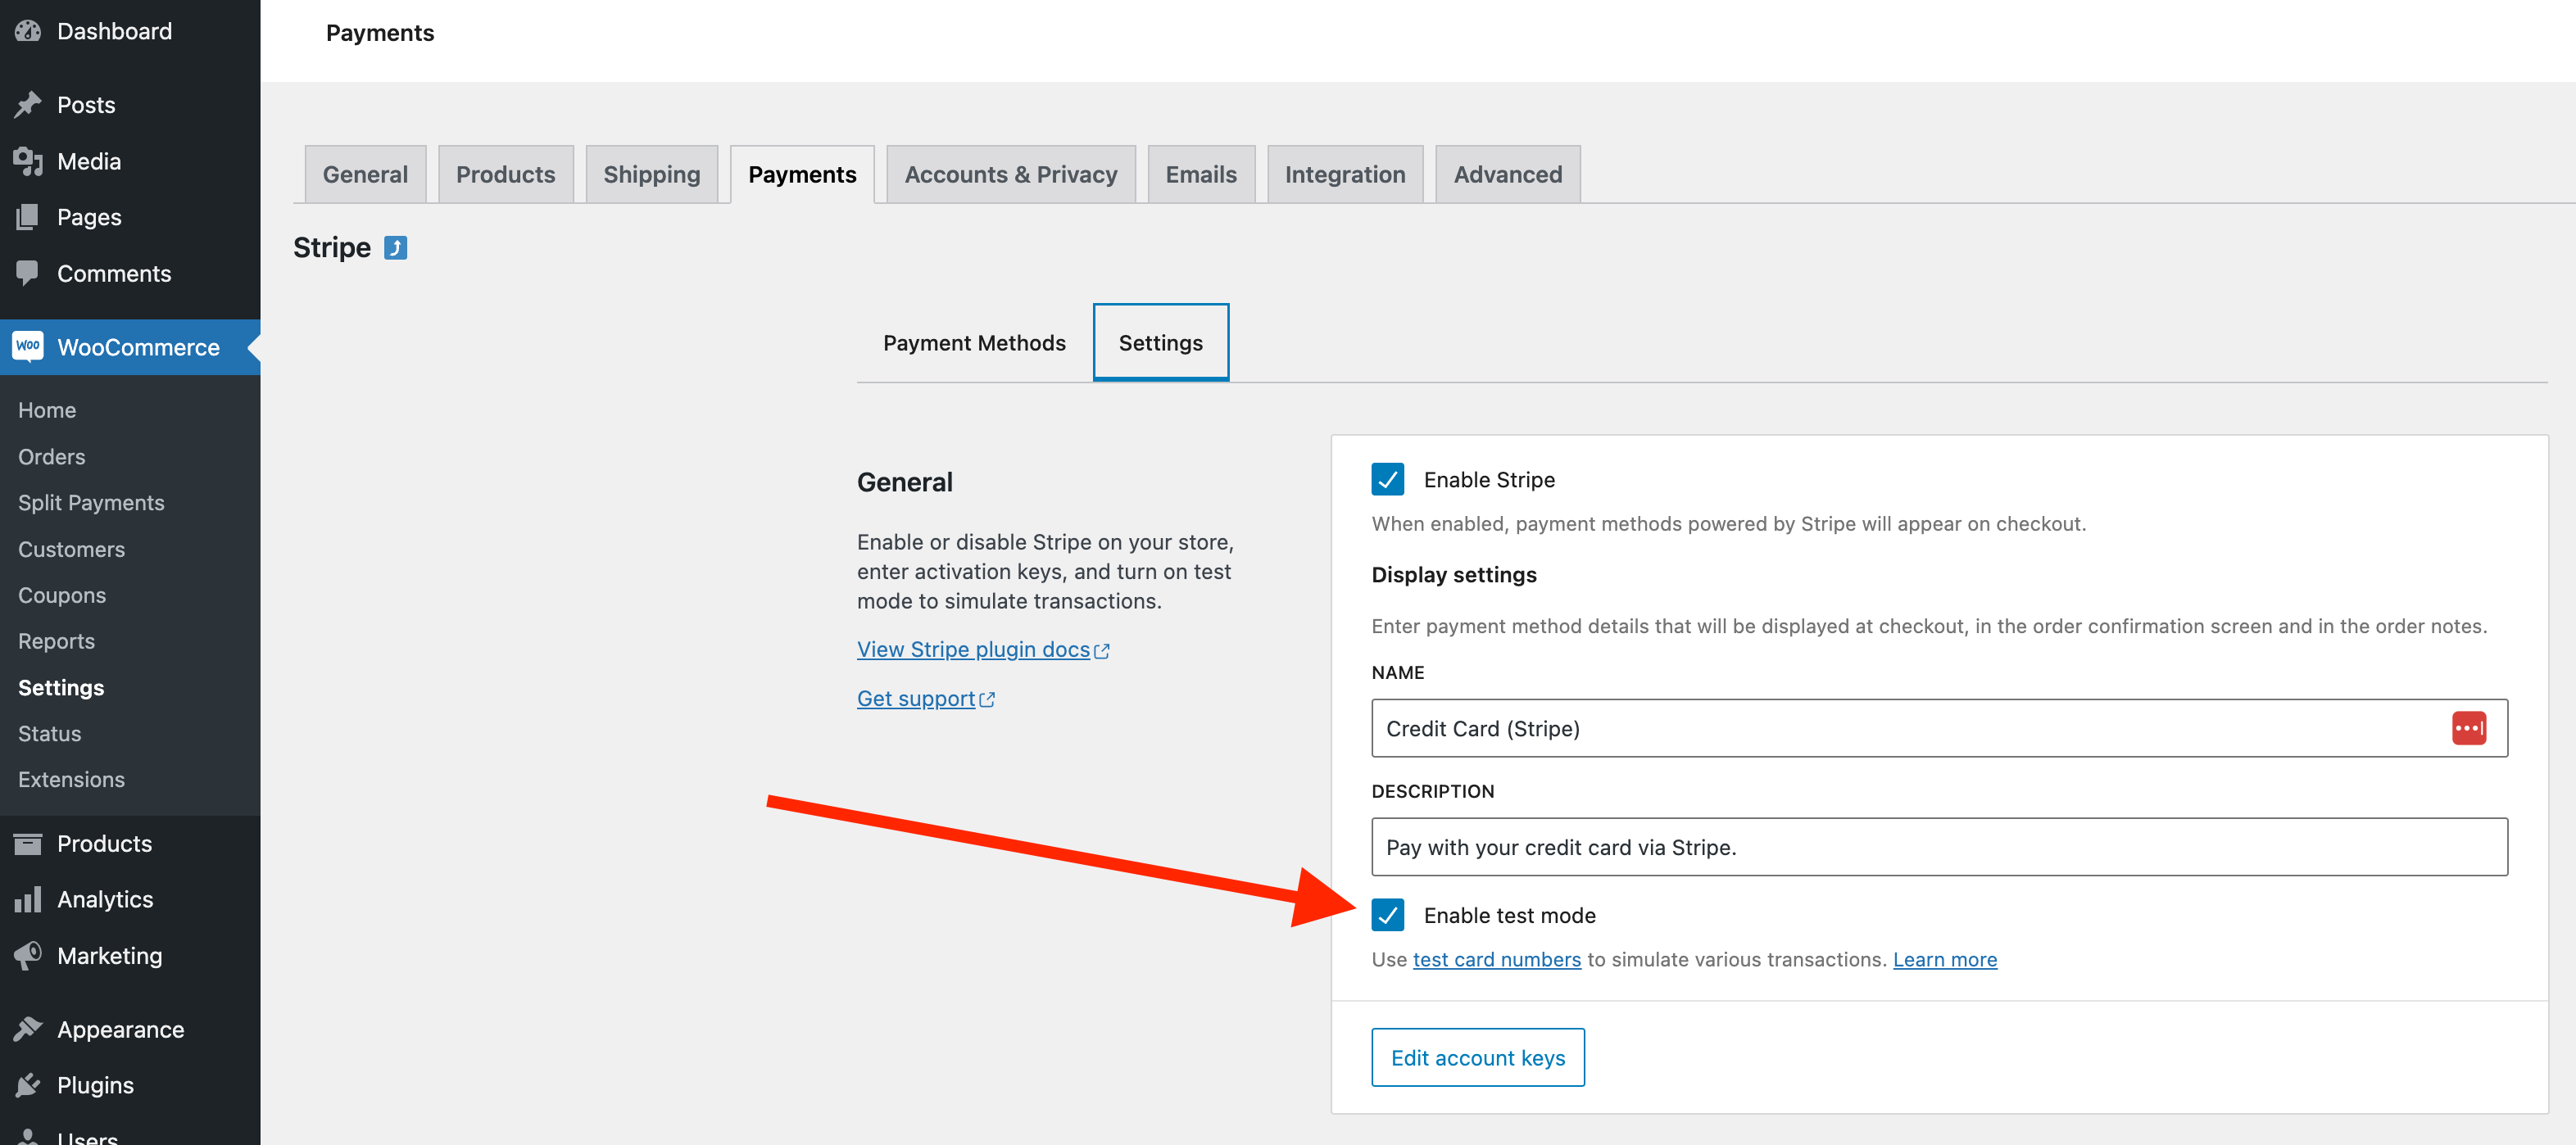
Task: Click the Posts pushpin icon
Action: point(28,104)
